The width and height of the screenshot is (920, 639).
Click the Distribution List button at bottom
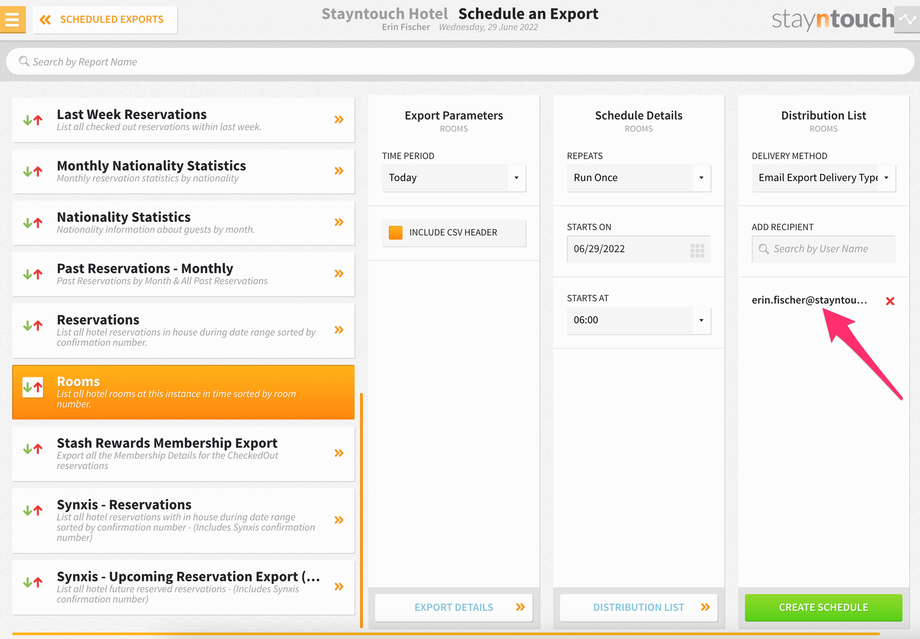(x=638, y=607)
